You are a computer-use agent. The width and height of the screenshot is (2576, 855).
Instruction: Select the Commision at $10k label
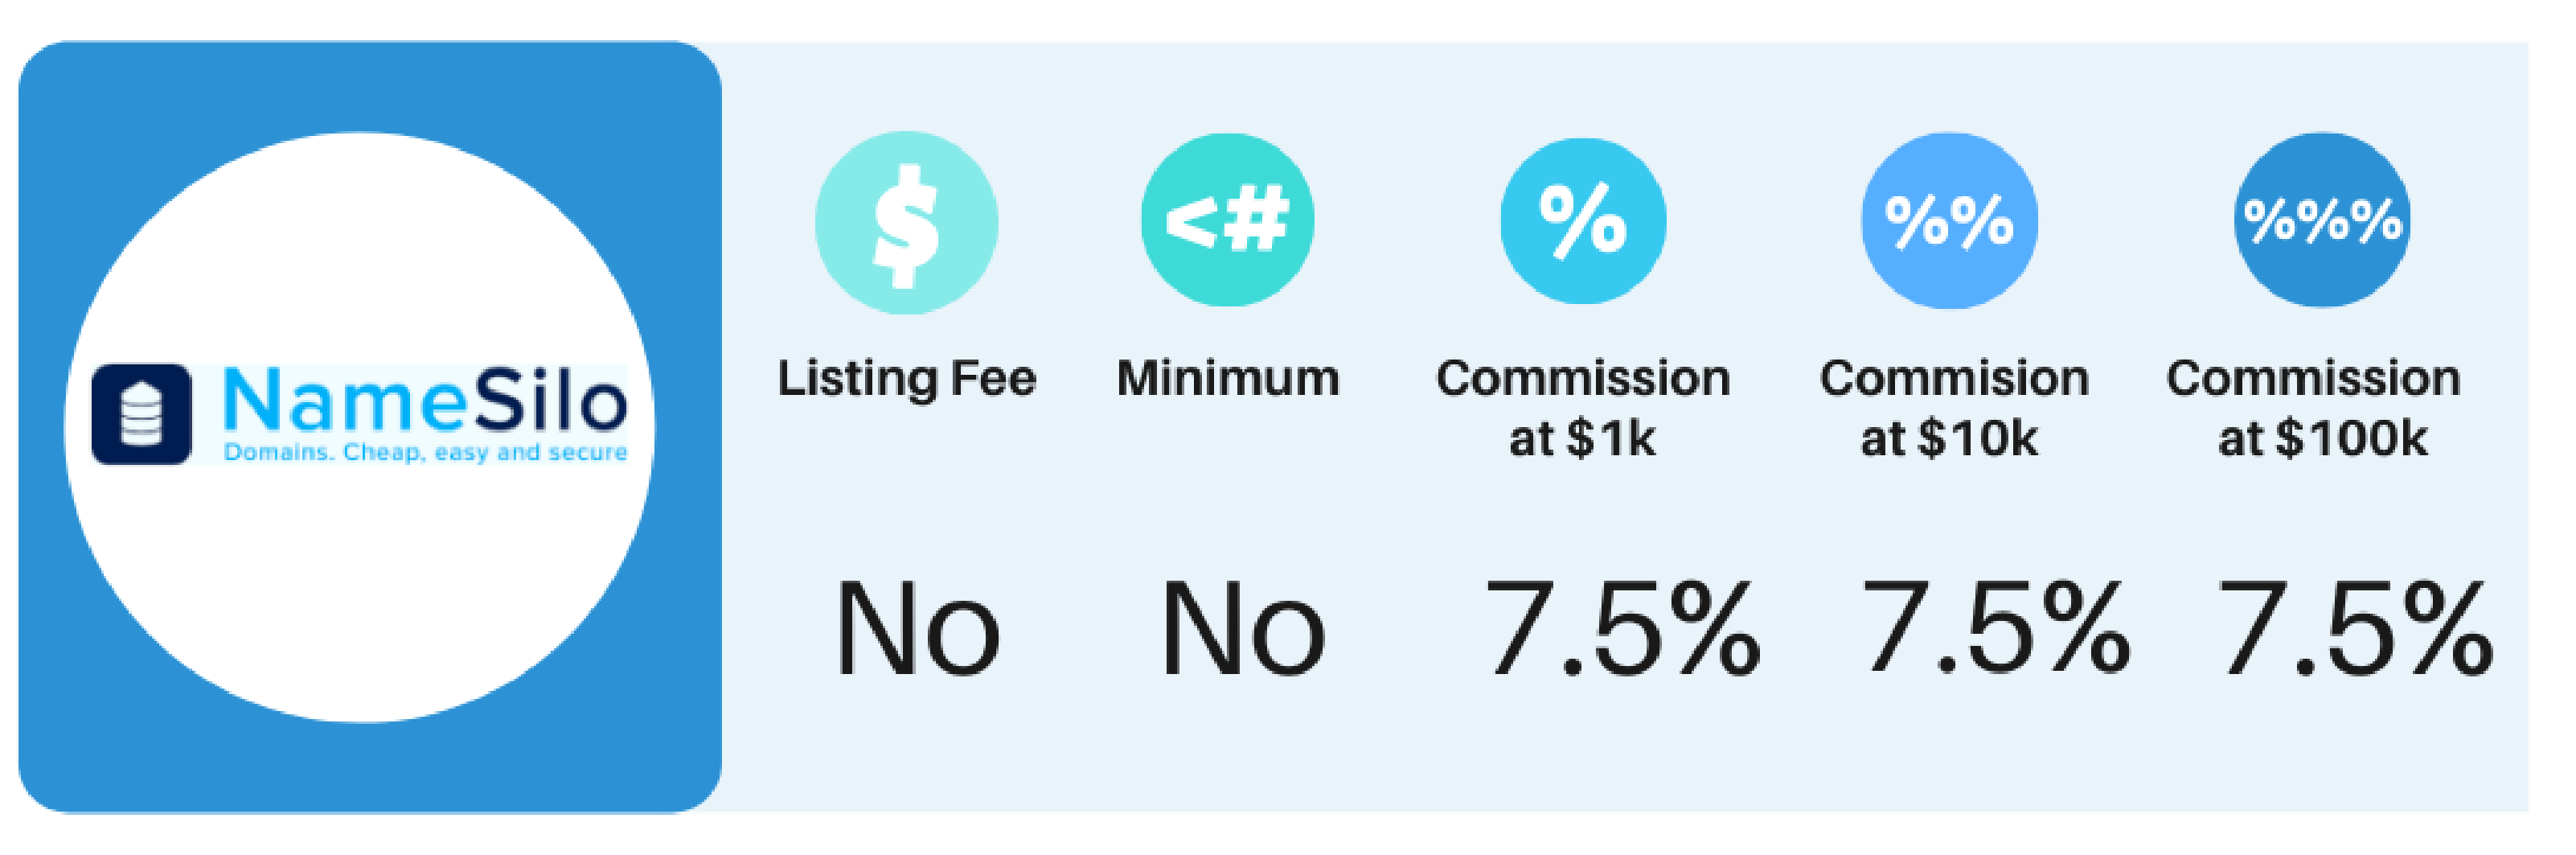coord(1954,408)
